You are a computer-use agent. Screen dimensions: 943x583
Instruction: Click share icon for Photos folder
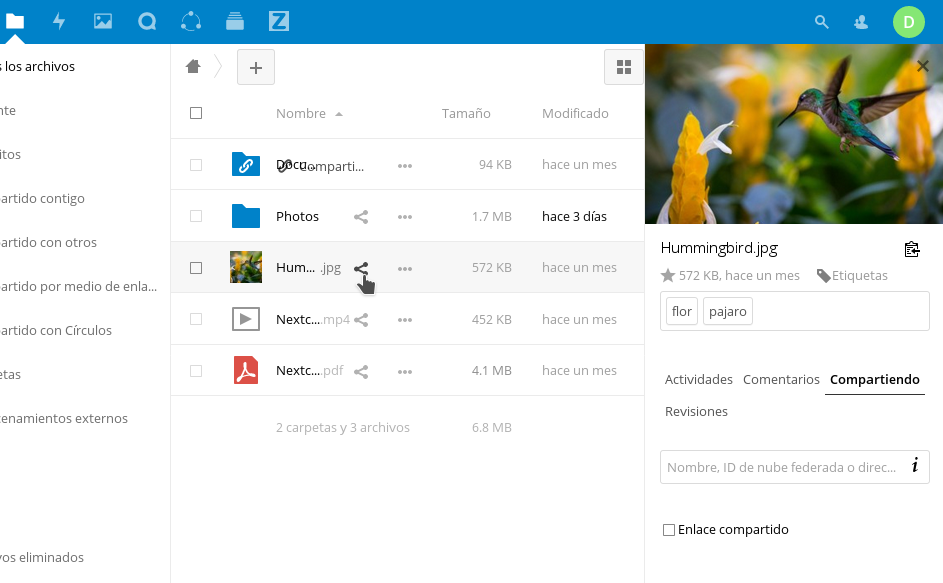(x=361, y=217)
